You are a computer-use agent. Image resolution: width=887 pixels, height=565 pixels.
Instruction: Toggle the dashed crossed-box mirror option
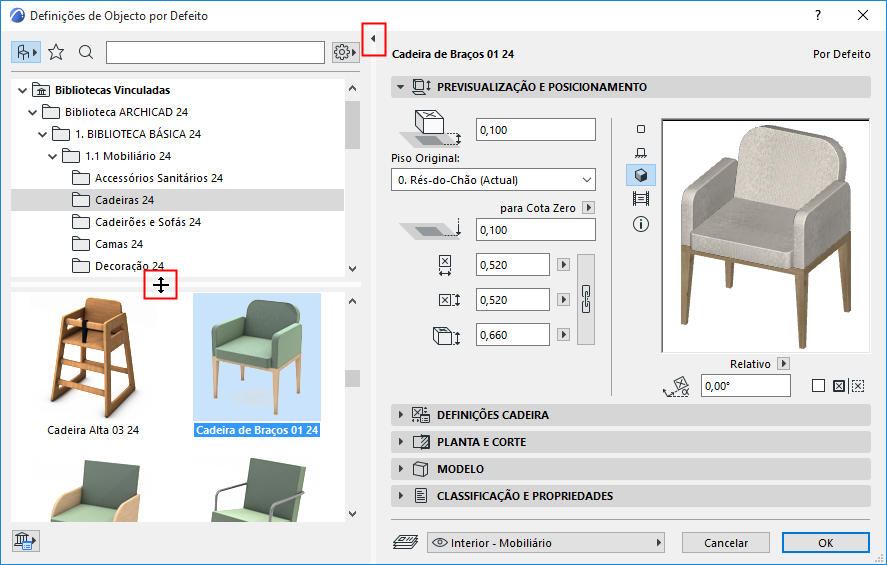coord(858,386)
